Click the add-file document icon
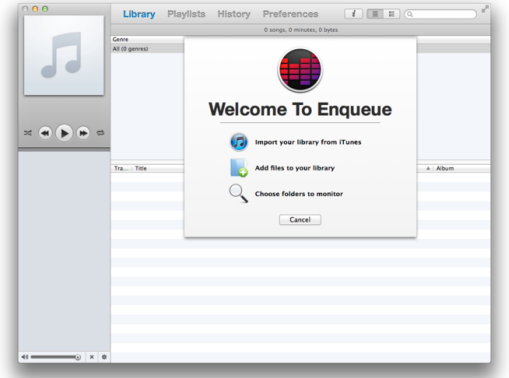 click(x=239, y=168)
